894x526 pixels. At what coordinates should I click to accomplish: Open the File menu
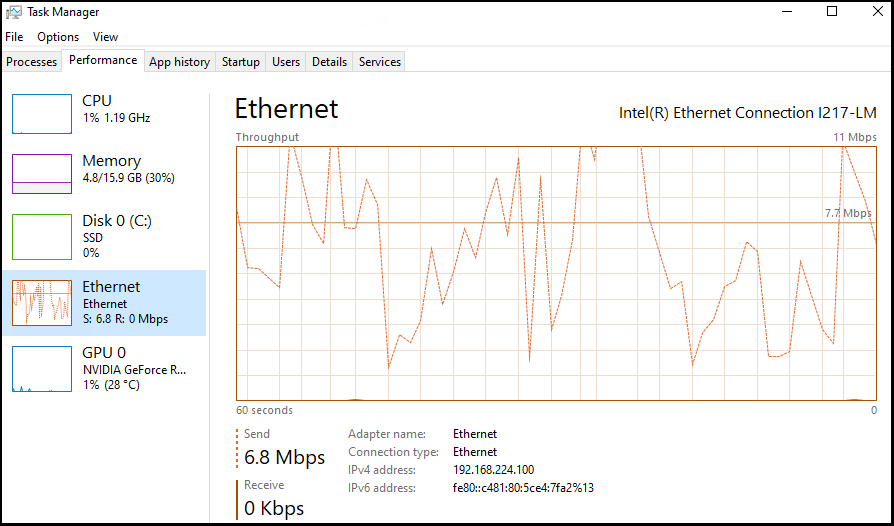point(14,37)
